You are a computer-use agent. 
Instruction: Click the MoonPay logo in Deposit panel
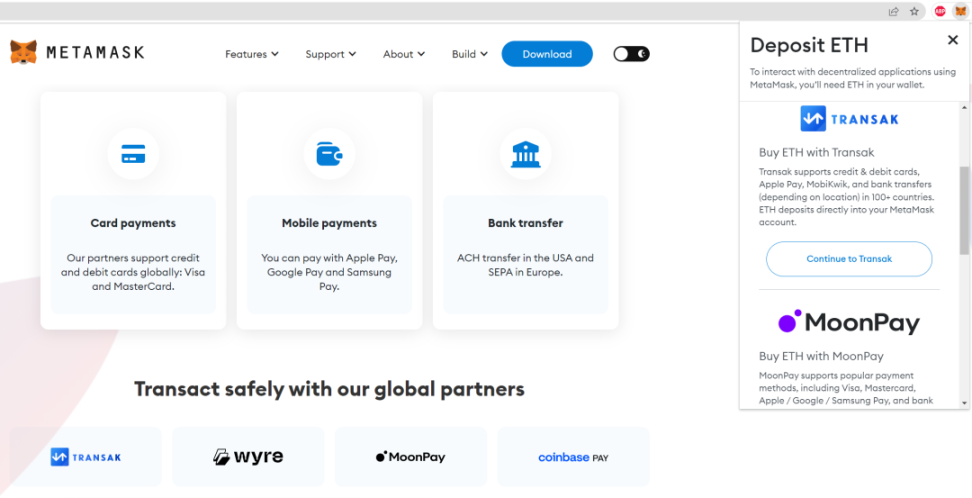point(848,322)
